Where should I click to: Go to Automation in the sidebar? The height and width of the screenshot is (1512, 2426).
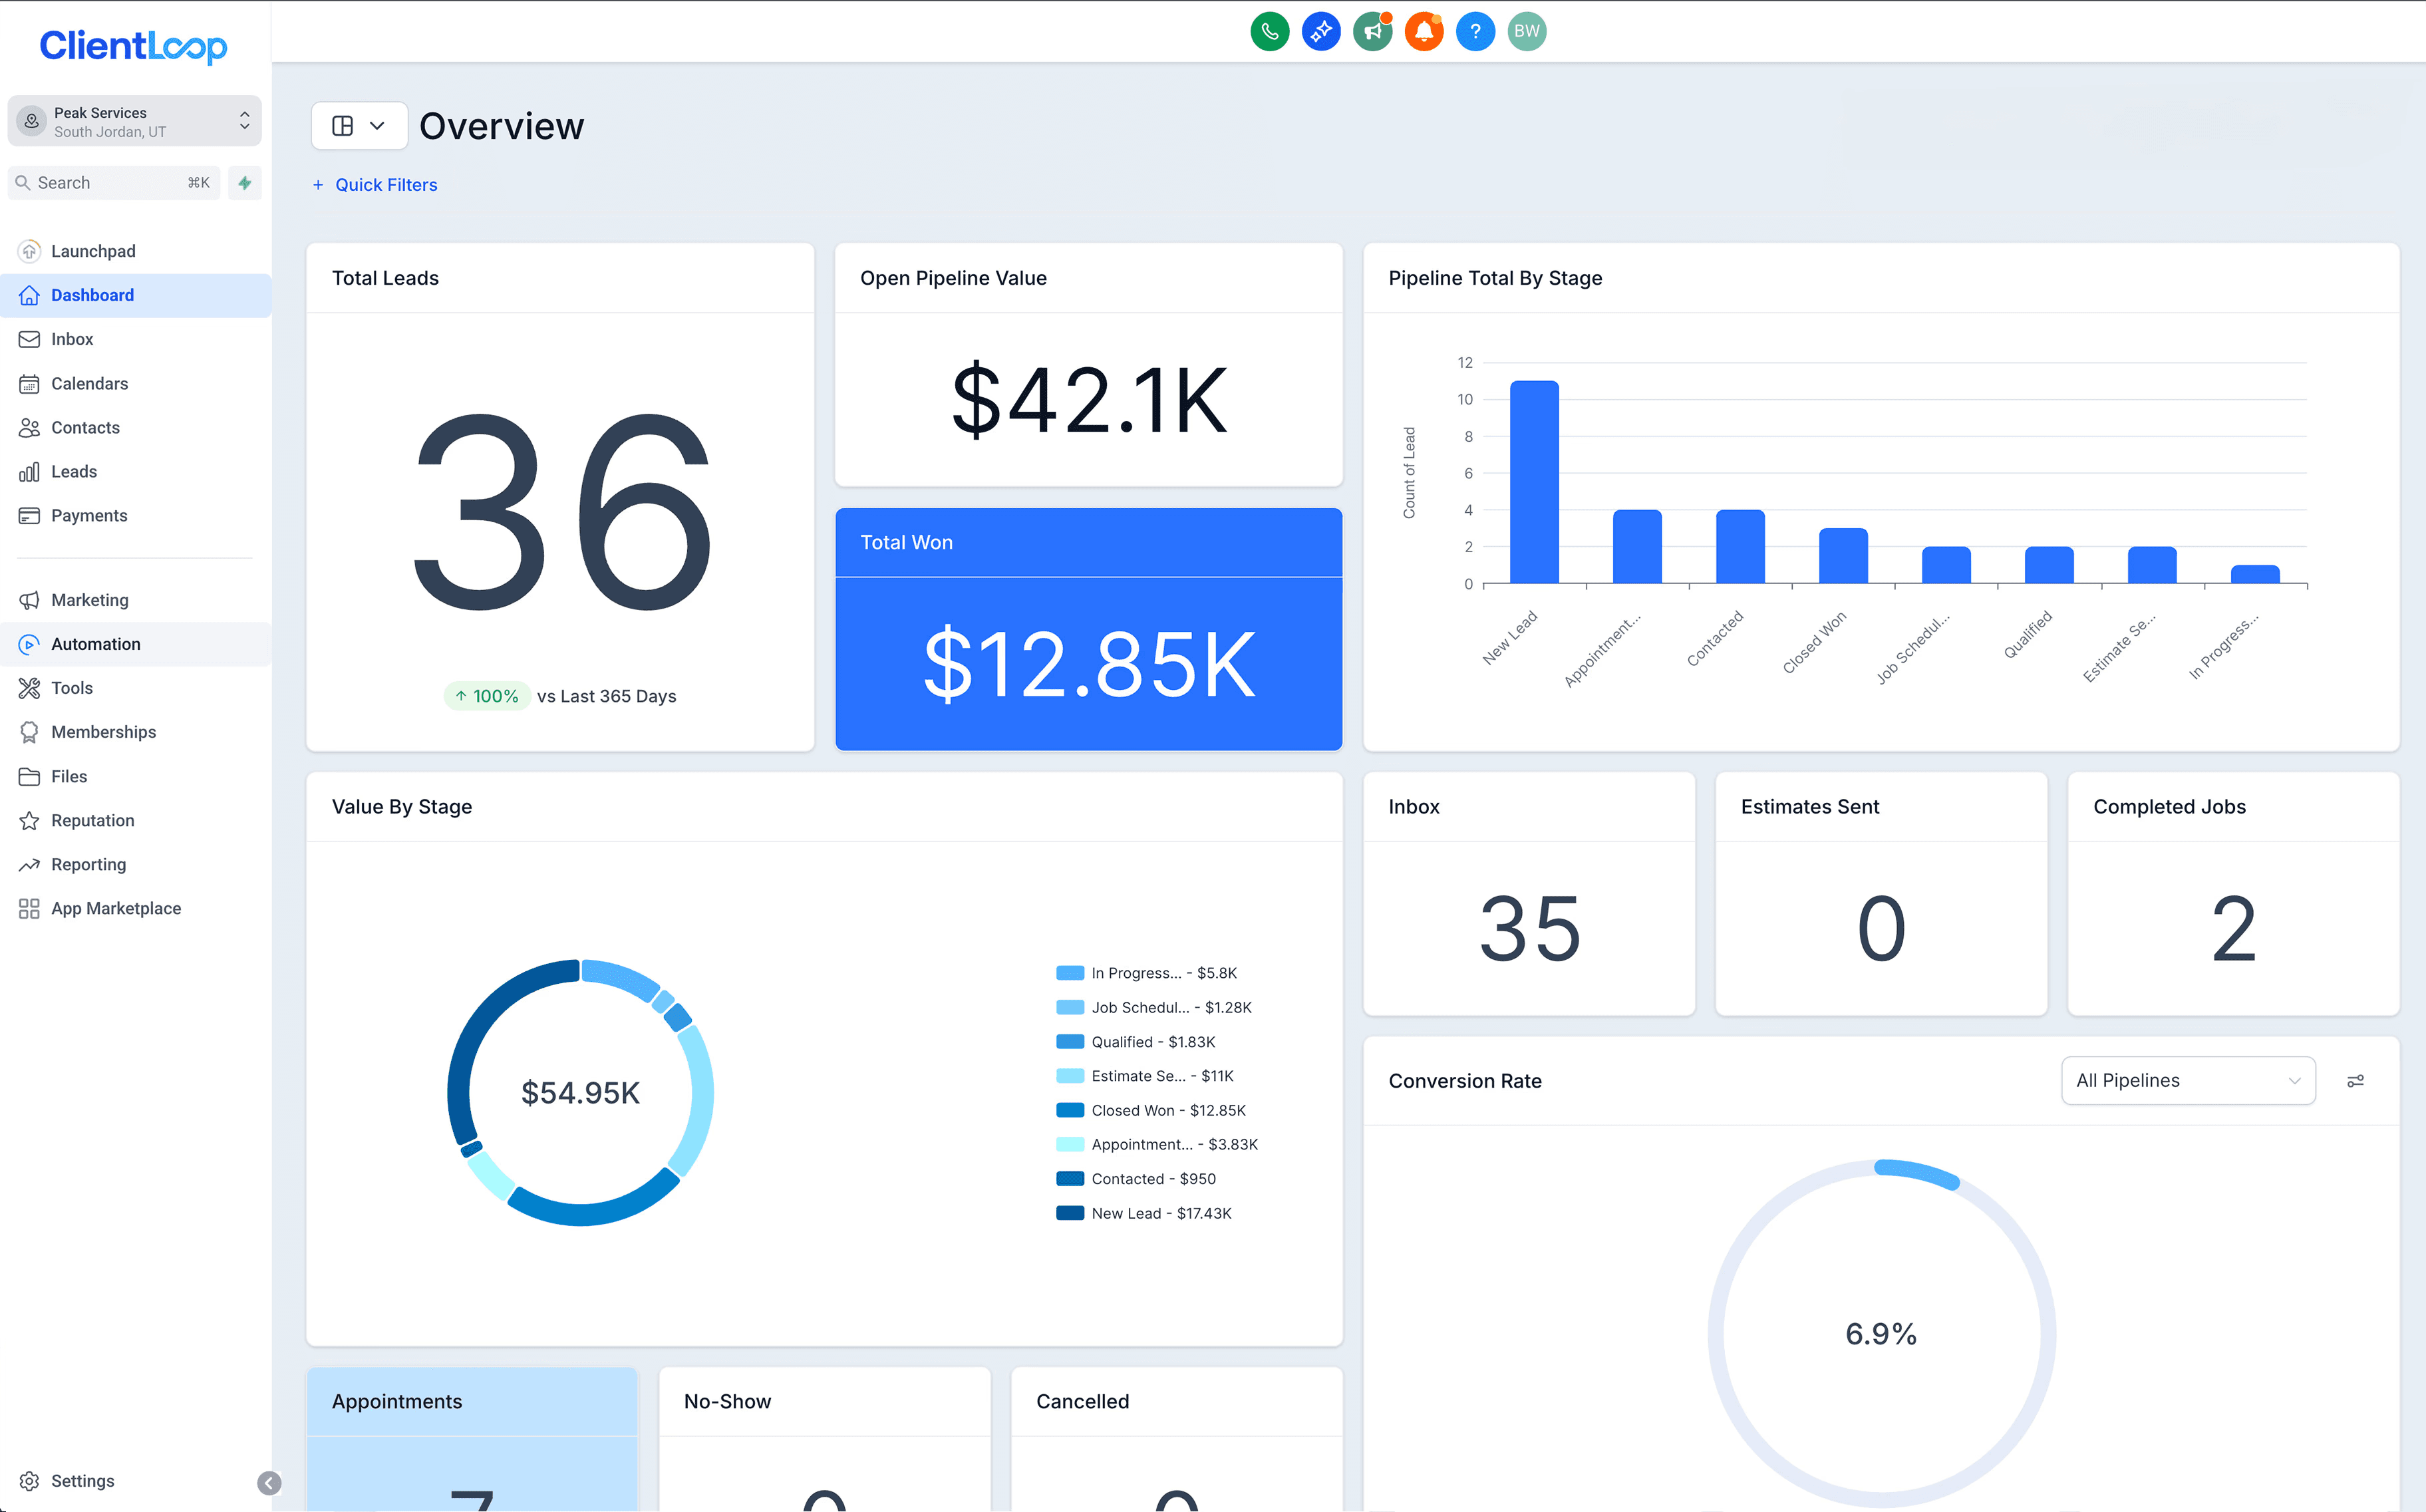pyautogui.click(x=96, y=644)
